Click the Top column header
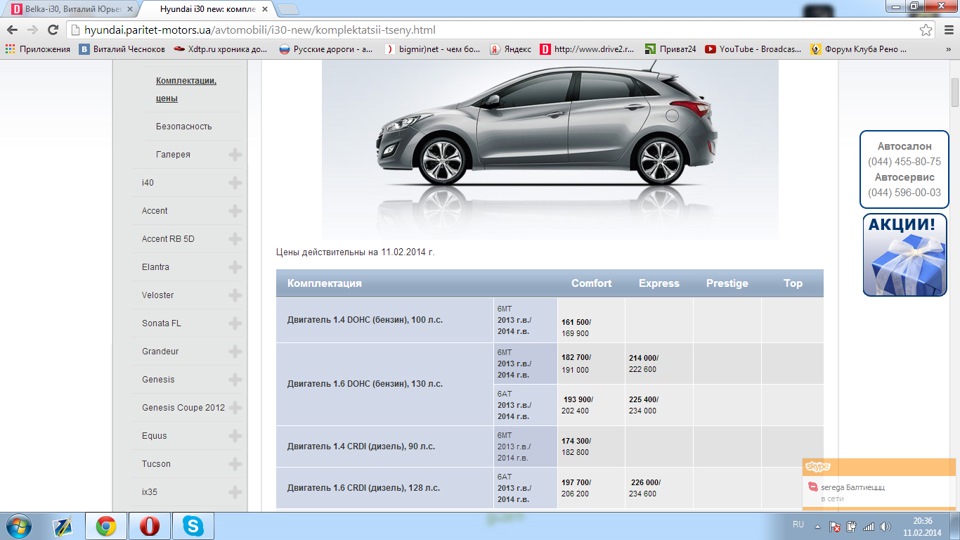Screen dimensions: 960x540 [793, 283]
